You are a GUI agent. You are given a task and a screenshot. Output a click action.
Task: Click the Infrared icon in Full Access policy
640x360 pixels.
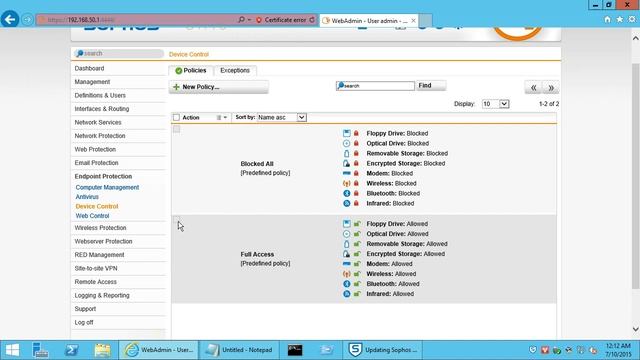(347, 294)
